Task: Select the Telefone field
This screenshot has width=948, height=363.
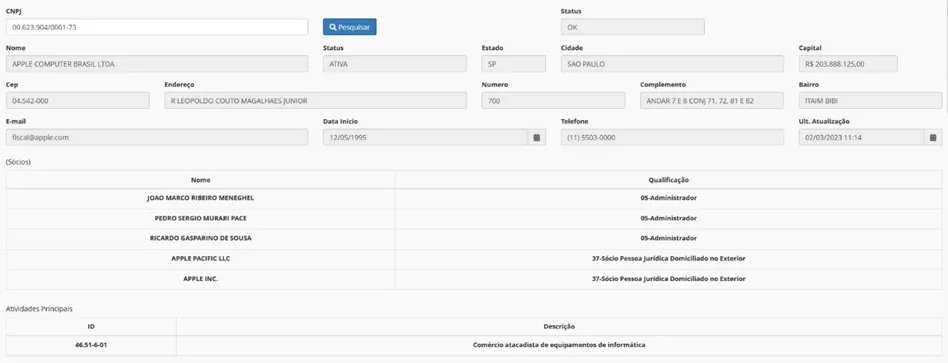Action: 672,137
